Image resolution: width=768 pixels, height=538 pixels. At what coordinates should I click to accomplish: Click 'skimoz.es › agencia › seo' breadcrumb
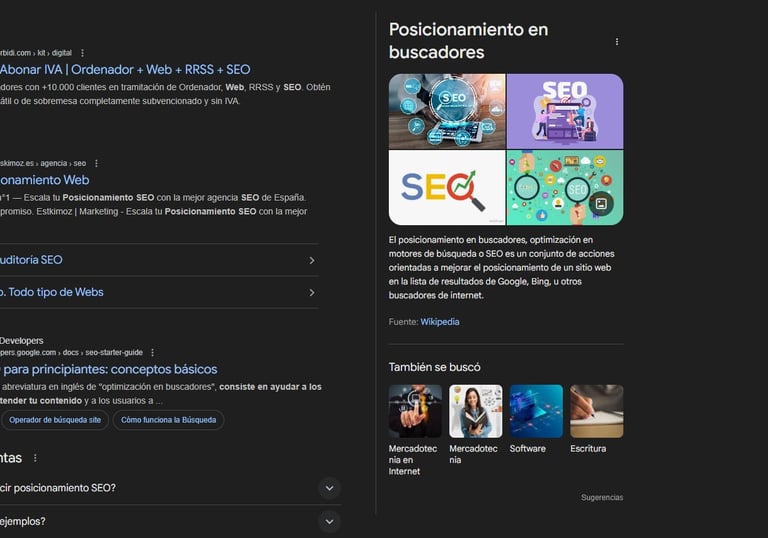coord(43,163)
